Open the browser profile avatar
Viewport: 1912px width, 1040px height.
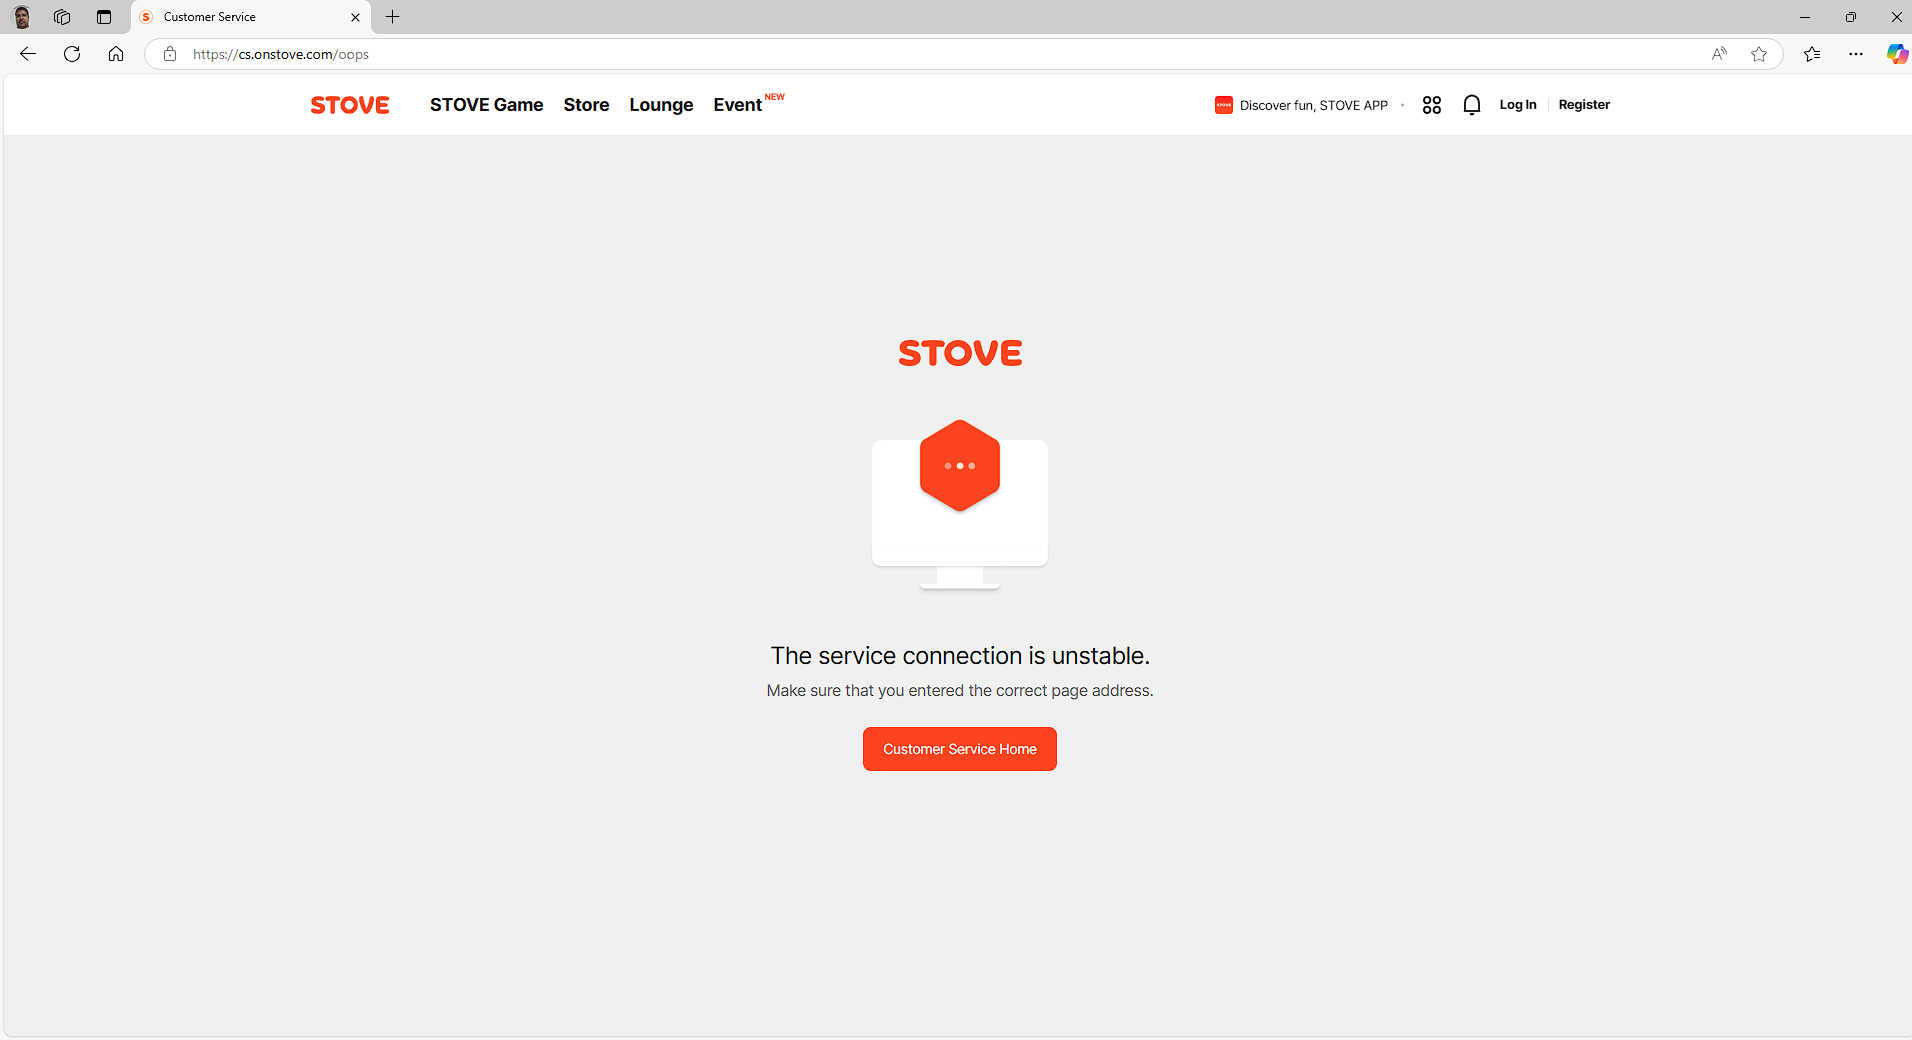tap(22, 17)
